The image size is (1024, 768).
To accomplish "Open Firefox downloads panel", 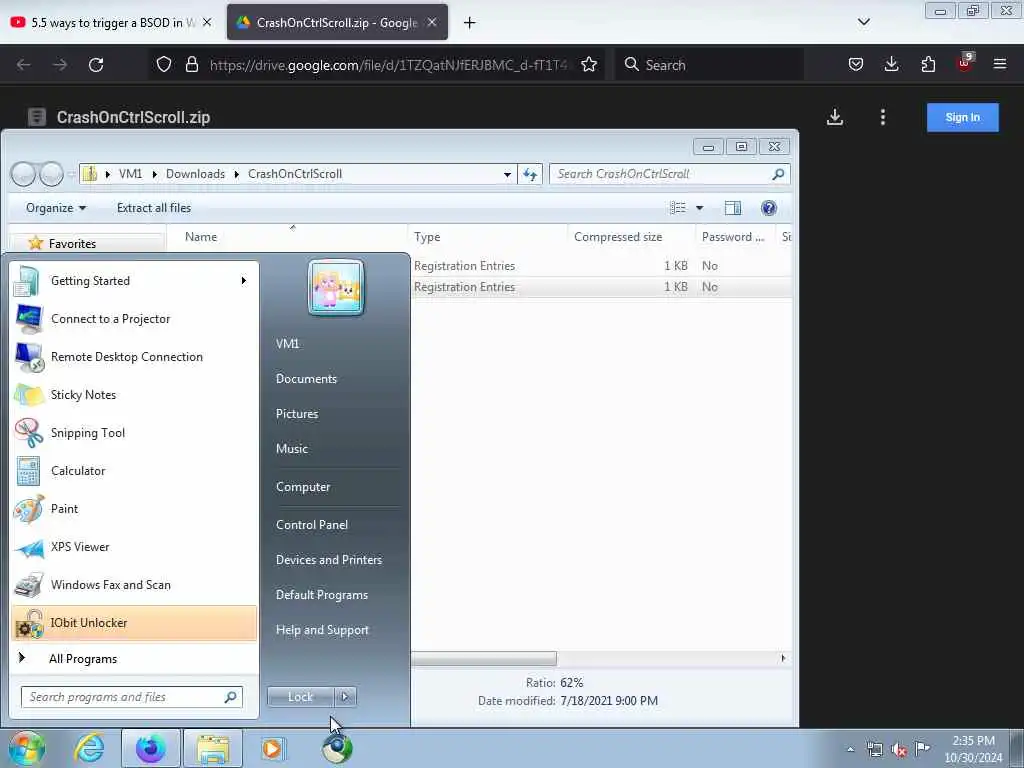I will tap(891, 65).
